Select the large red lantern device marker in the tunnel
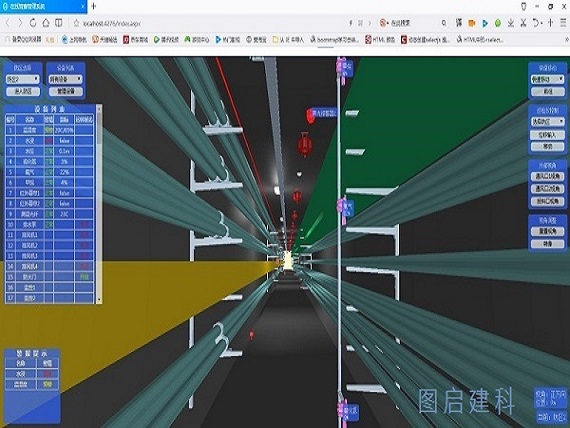The height and width of the screenshot is (428, 570). (305, 144)
